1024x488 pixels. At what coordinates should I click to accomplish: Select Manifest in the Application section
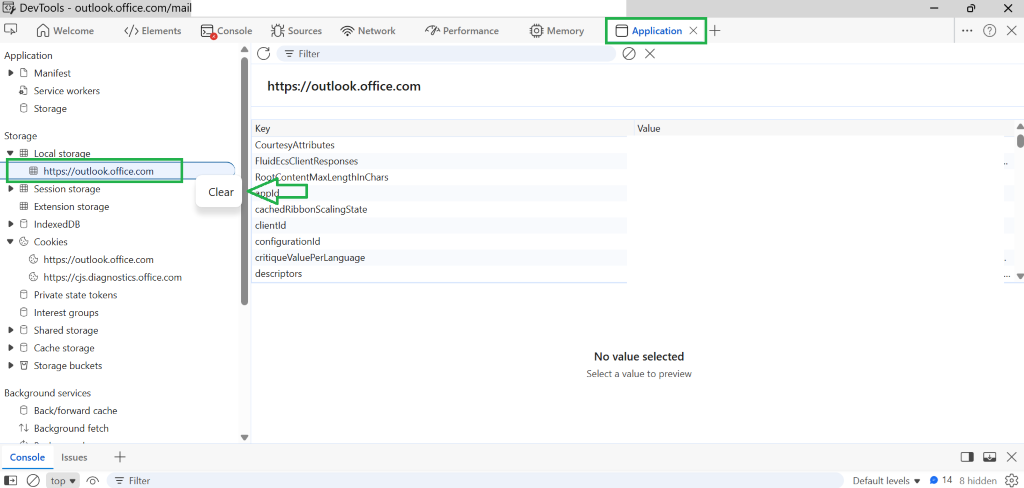pos(52,73)
